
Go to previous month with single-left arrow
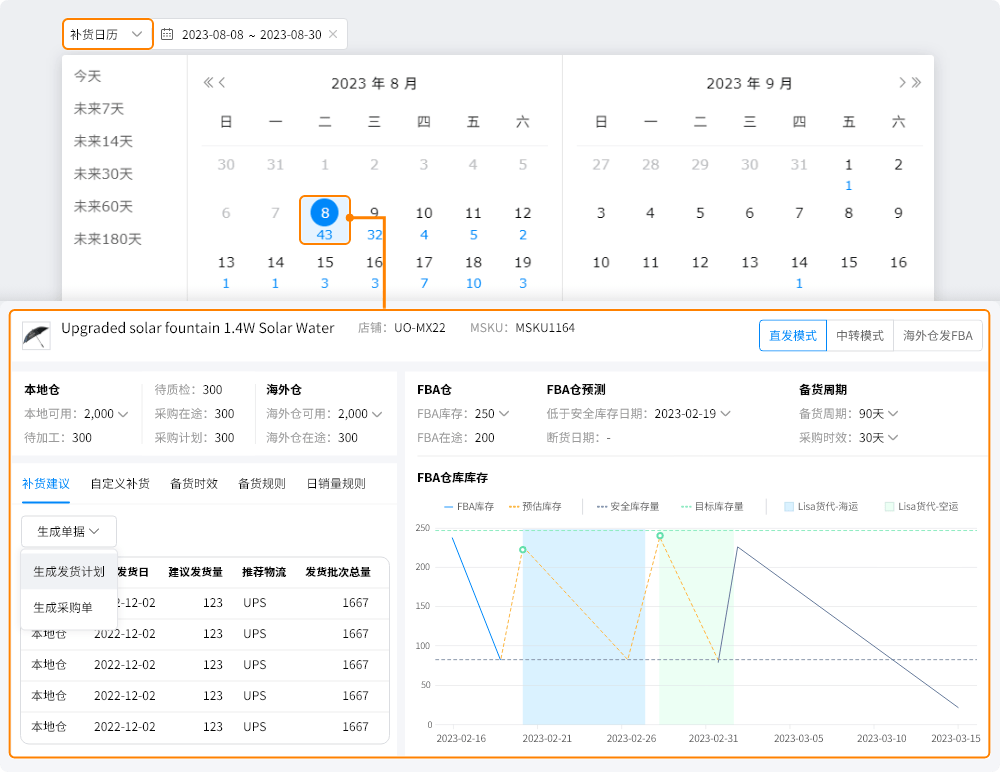(222, 82)
